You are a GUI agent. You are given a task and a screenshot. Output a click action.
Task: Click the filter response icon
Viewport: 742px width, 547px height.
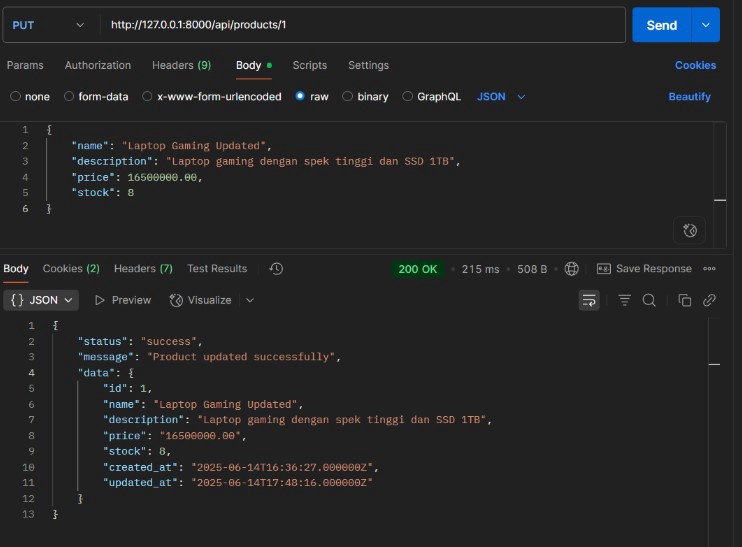pyautogui.click(x=624, y=300)
